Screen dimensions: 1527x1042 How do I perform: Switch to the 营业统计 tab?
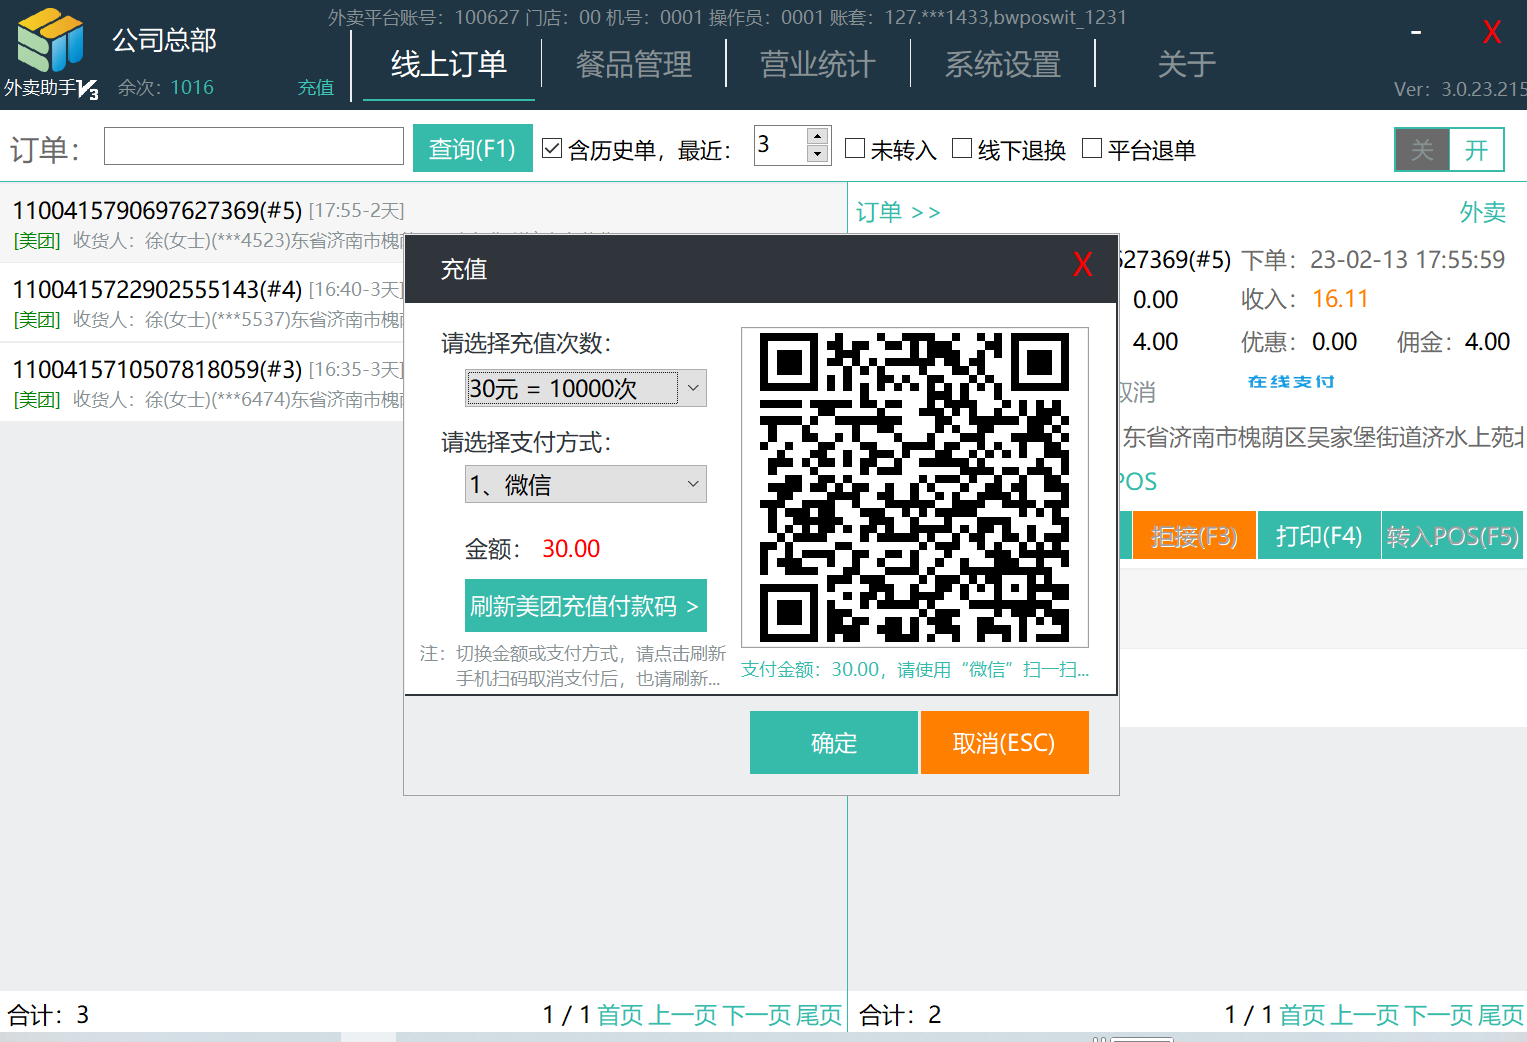tap(818, 65)
